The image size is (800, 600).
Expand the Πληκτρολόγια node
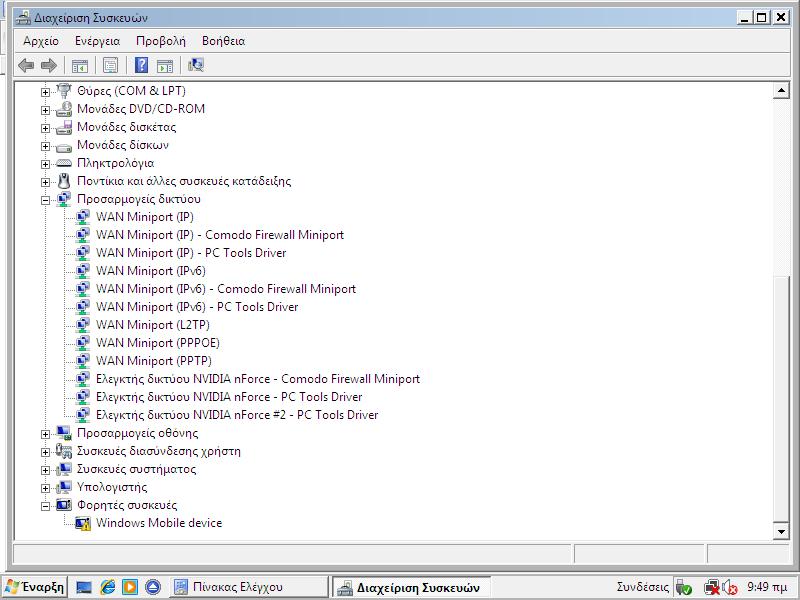45,164
